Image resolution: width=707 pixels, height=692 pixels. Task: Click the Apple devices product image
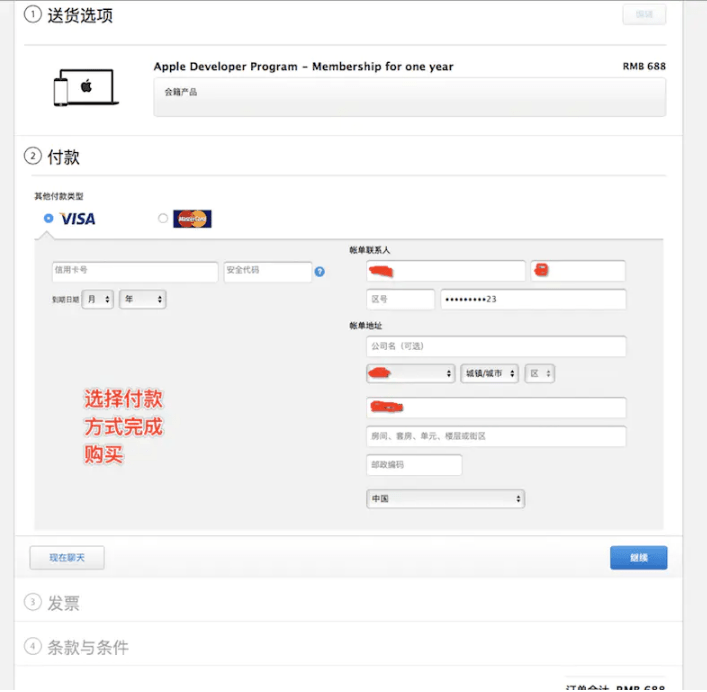[x=86, y=87]
